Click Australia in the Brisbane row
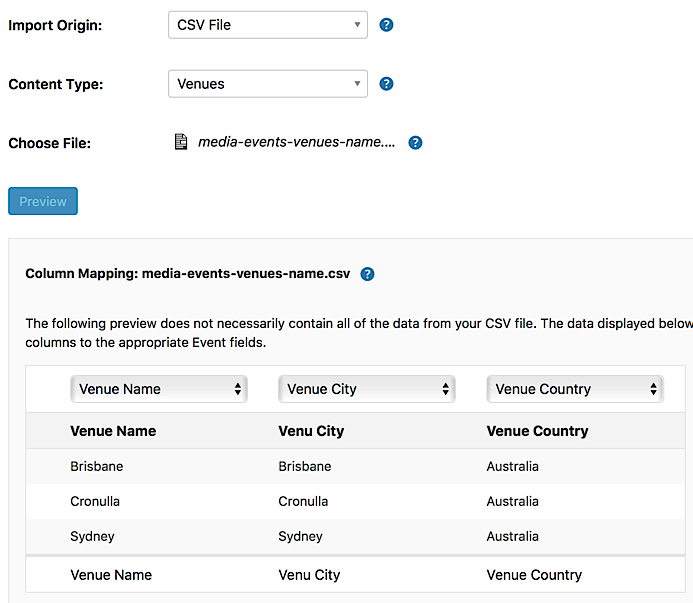The width and height of the screenshot is (693, 603). (x=512, y=466)
